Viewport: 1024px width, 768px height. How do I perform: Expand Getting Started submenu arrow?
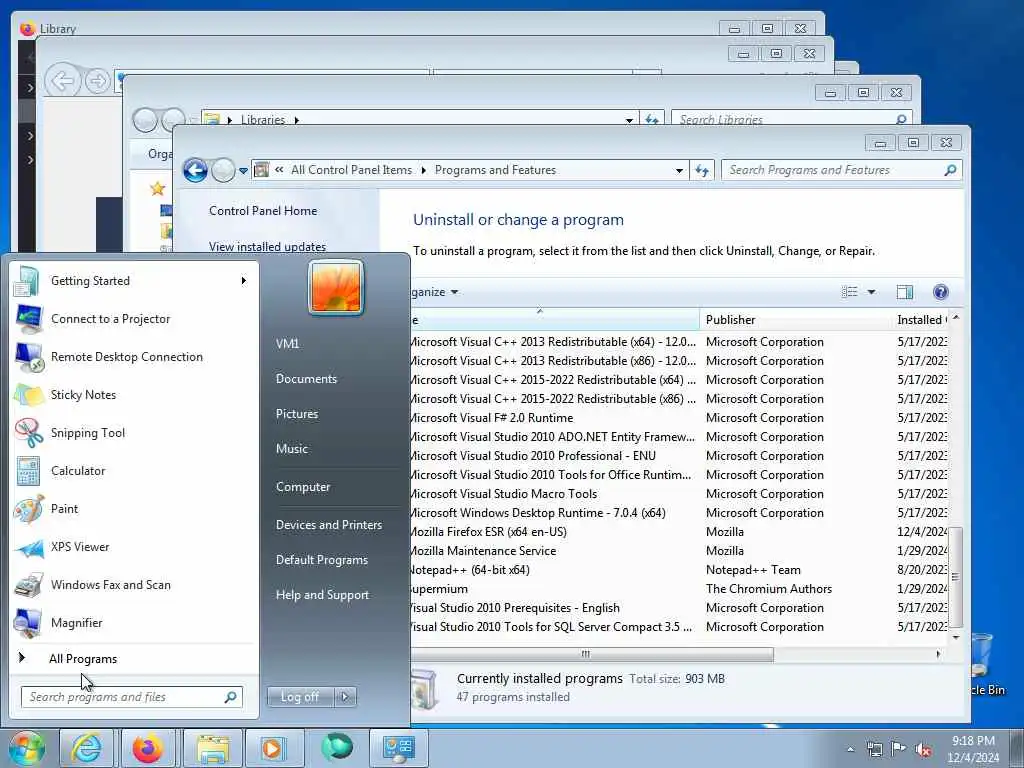[x=244, y=281]
